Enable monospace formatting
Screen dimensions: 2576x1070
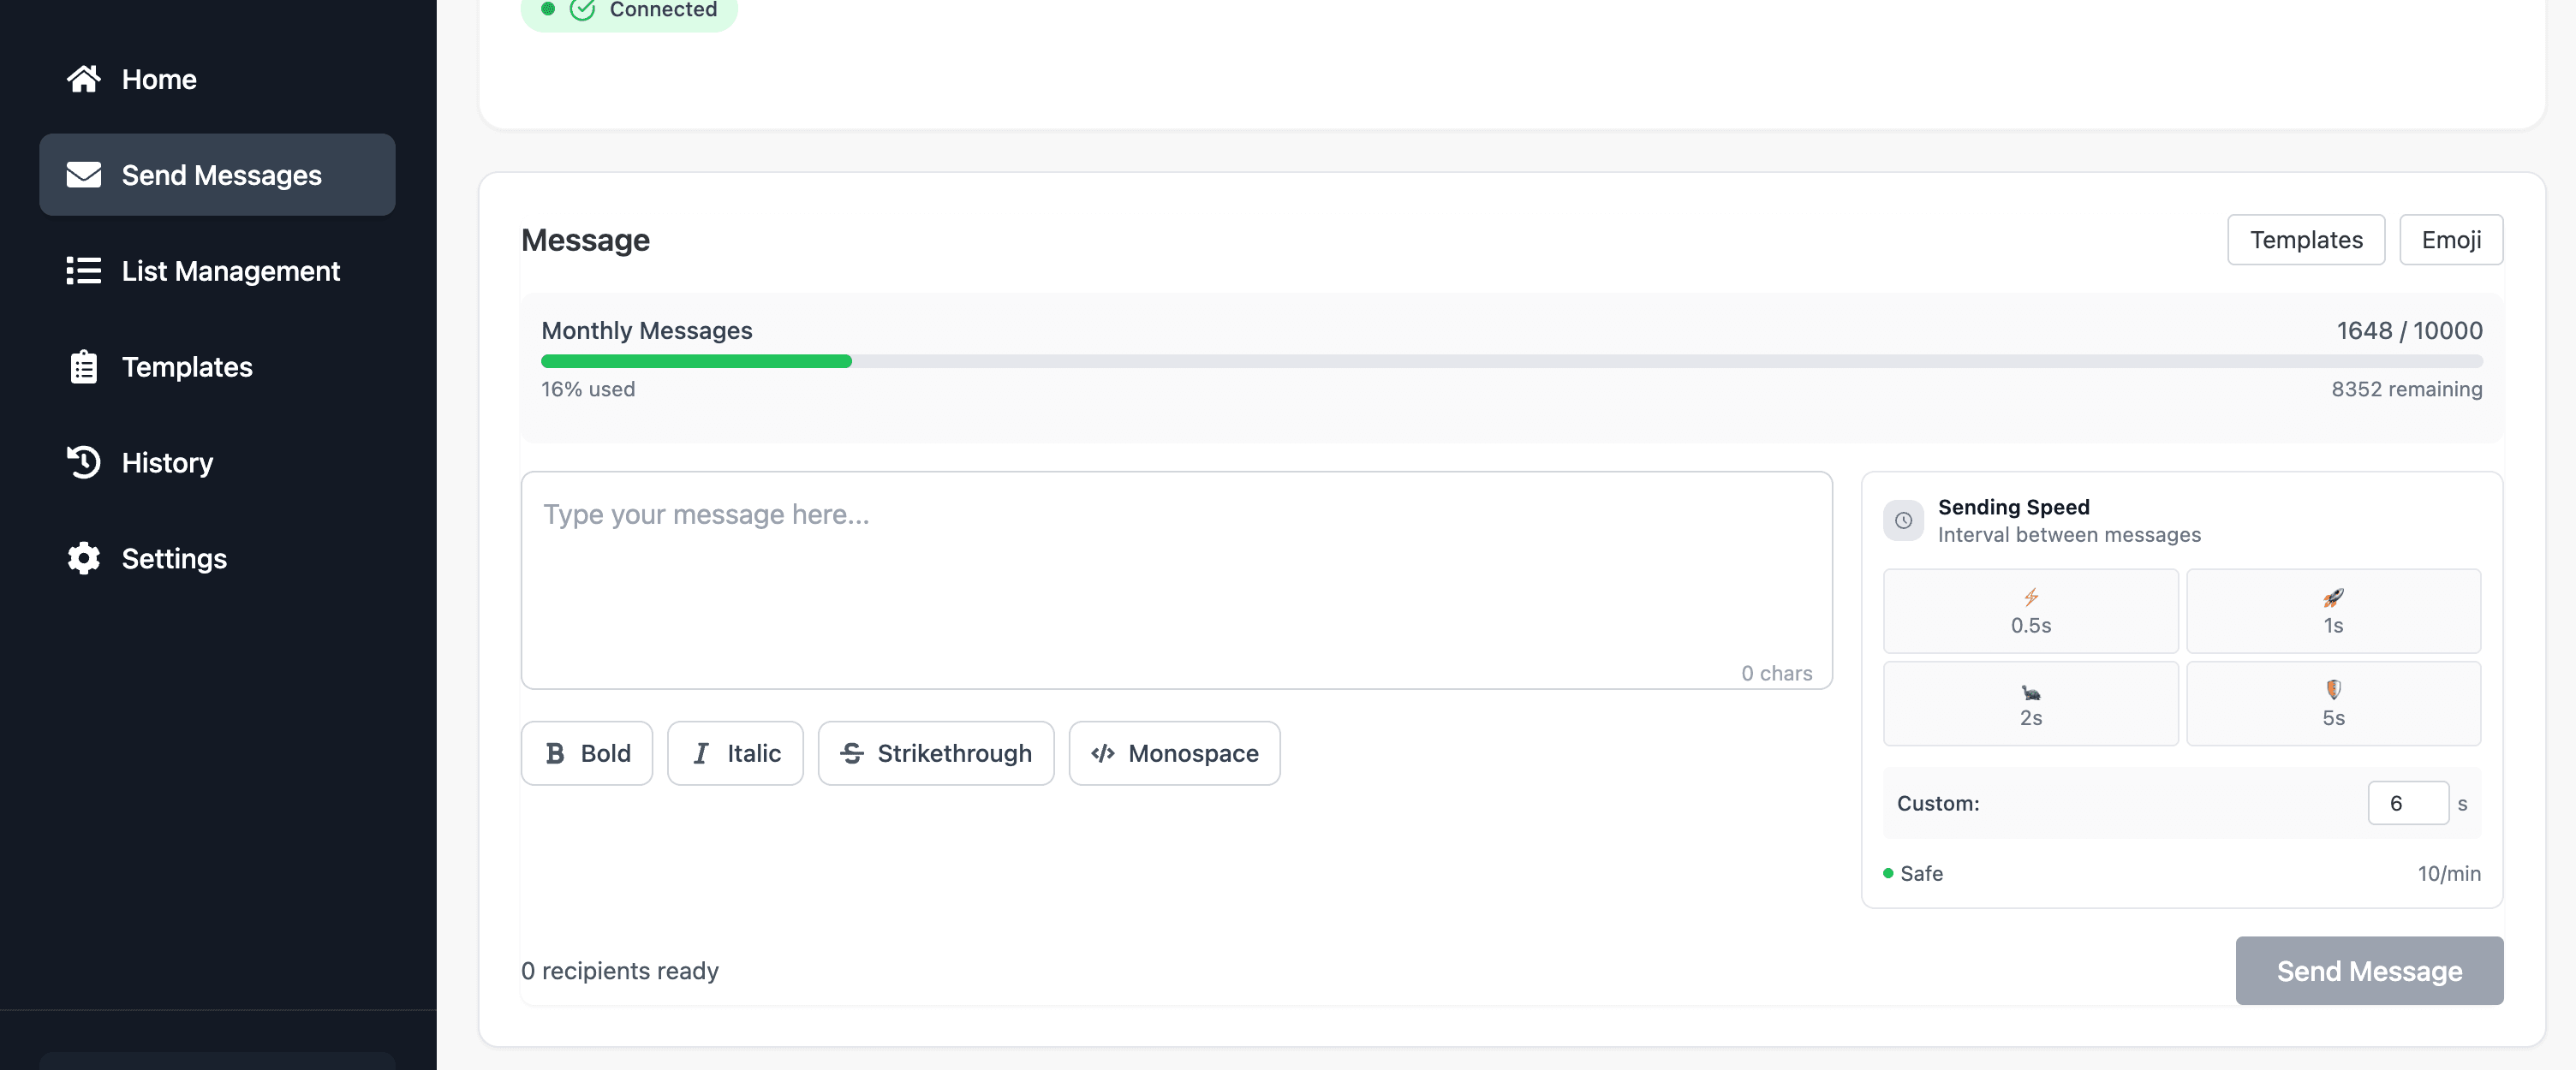tap(1174, 753)
